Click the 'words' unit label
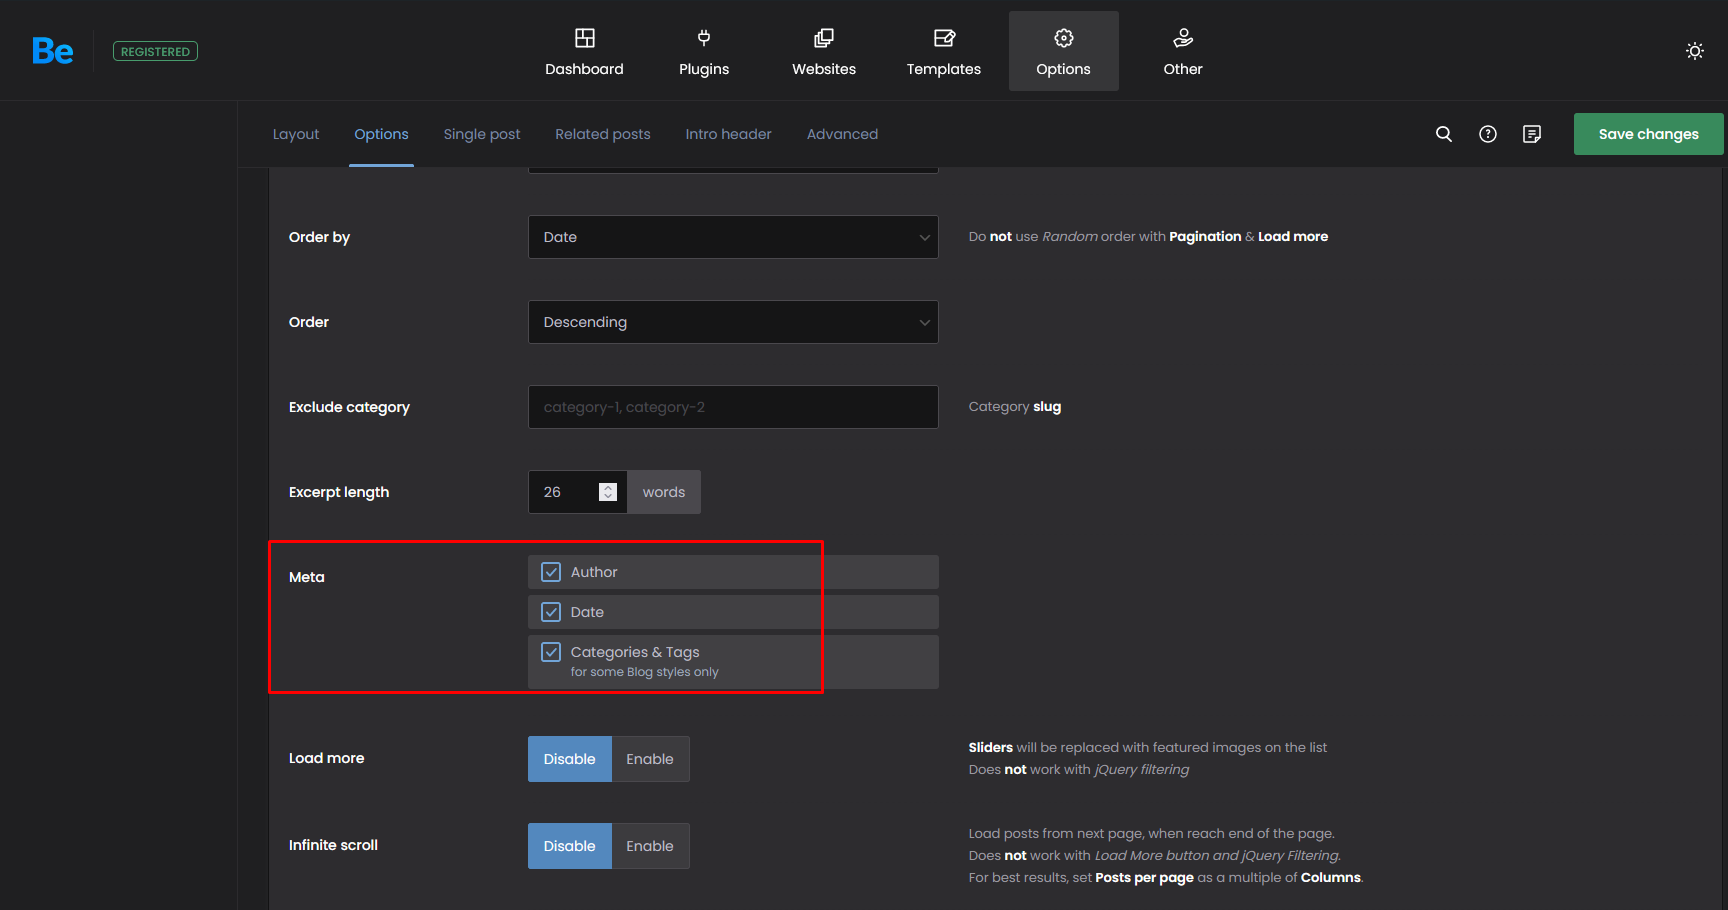Viewport: 1728px width, 910px height. tap(664, 492)
